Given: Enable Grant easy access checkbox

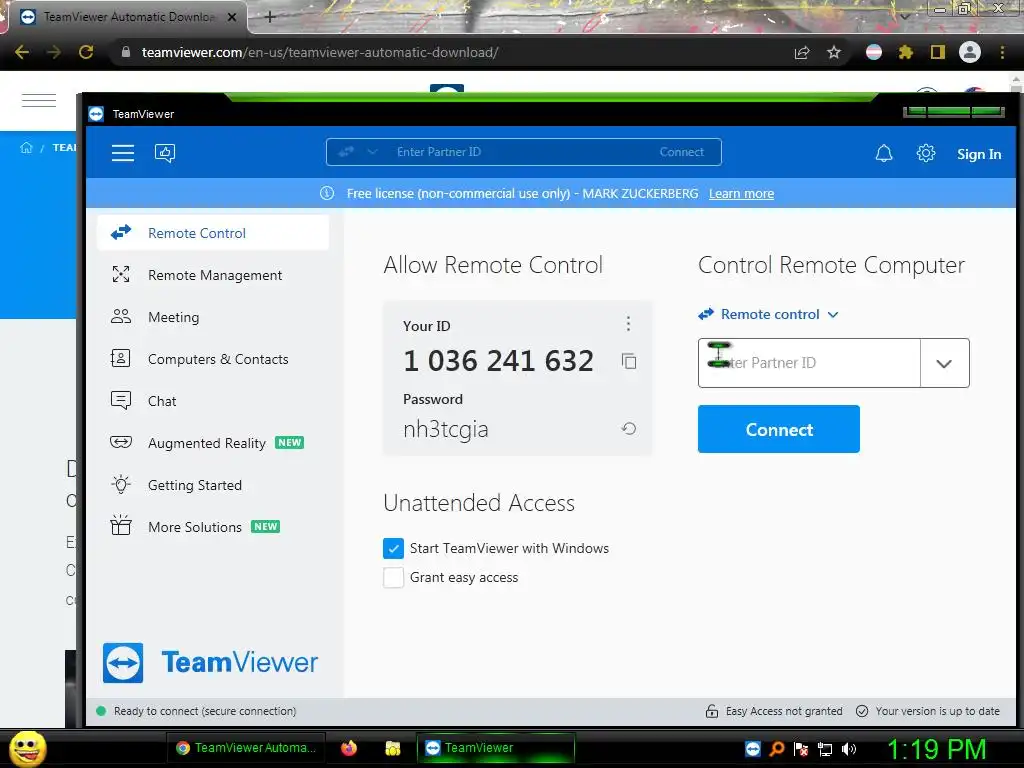Looking at the screenshot, I should [393, 577].
